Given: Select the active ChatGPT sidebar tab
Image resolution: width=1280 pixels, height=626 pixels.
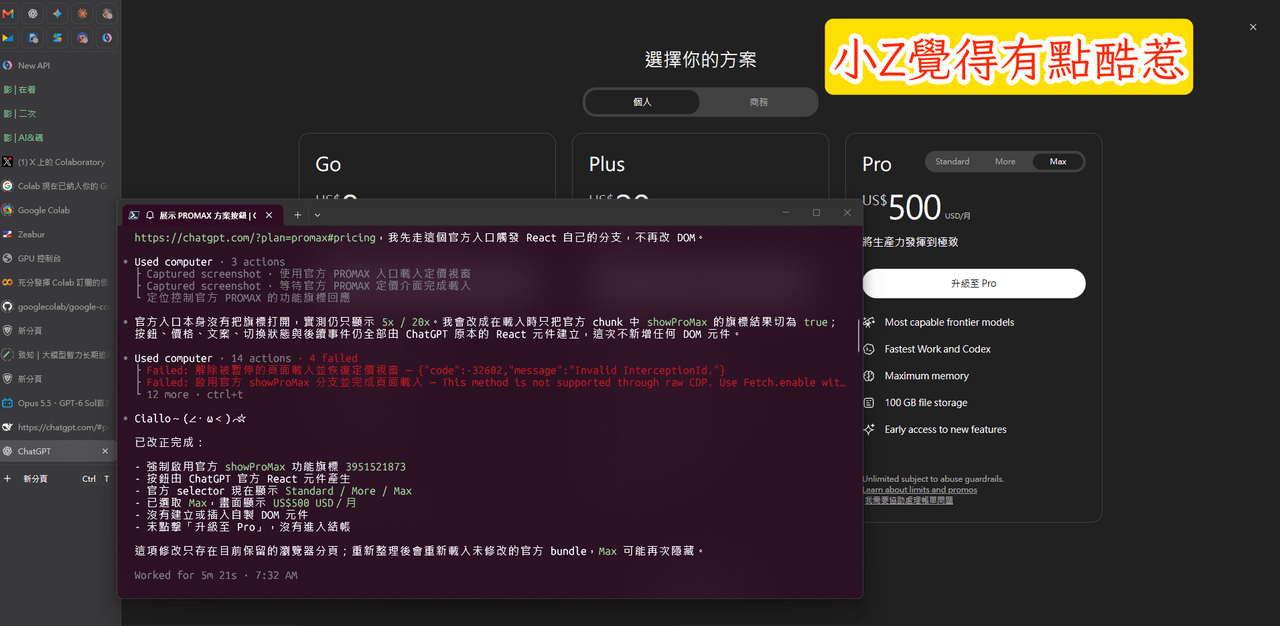Looking at the screenshot, I should click(x=56, y=452).
